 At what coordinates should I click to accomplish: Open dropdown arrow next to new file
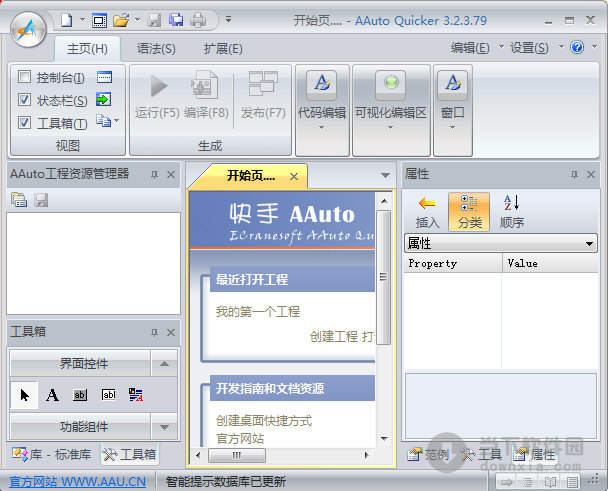pyautogui.click(x=82, y=19)
